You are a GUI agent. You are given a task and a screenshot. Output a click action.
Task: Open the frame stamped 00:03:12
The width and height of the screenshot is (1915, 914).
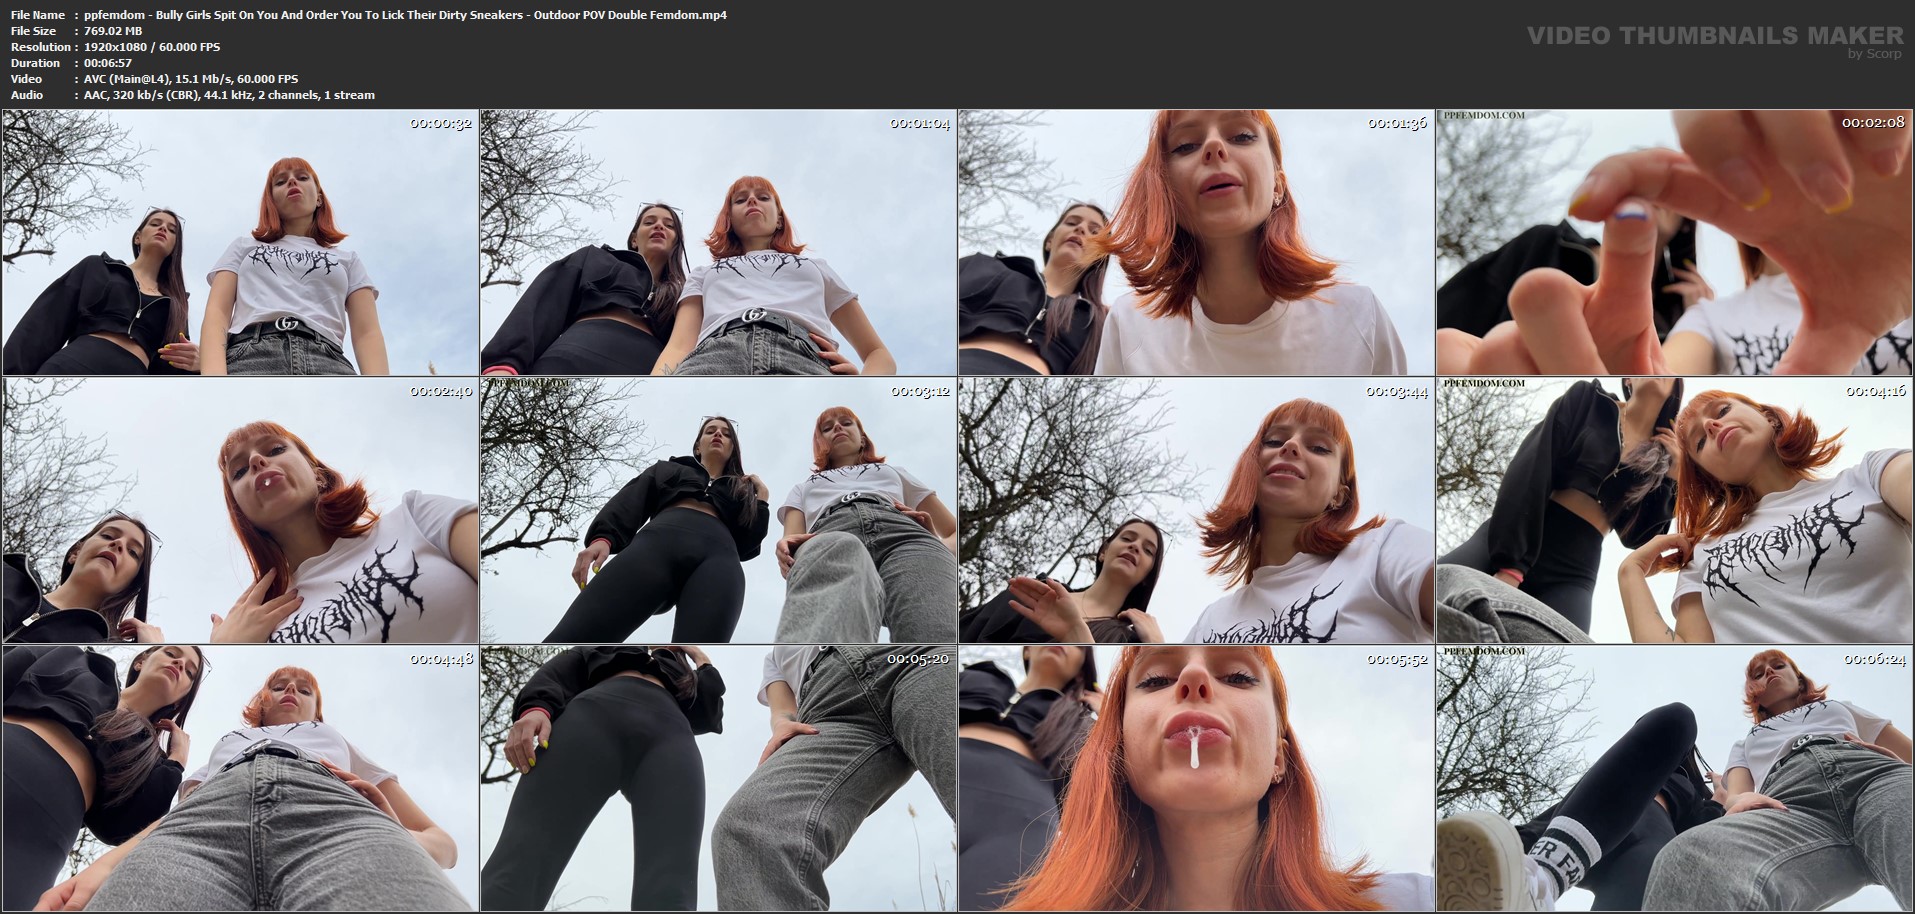(718, 510)
